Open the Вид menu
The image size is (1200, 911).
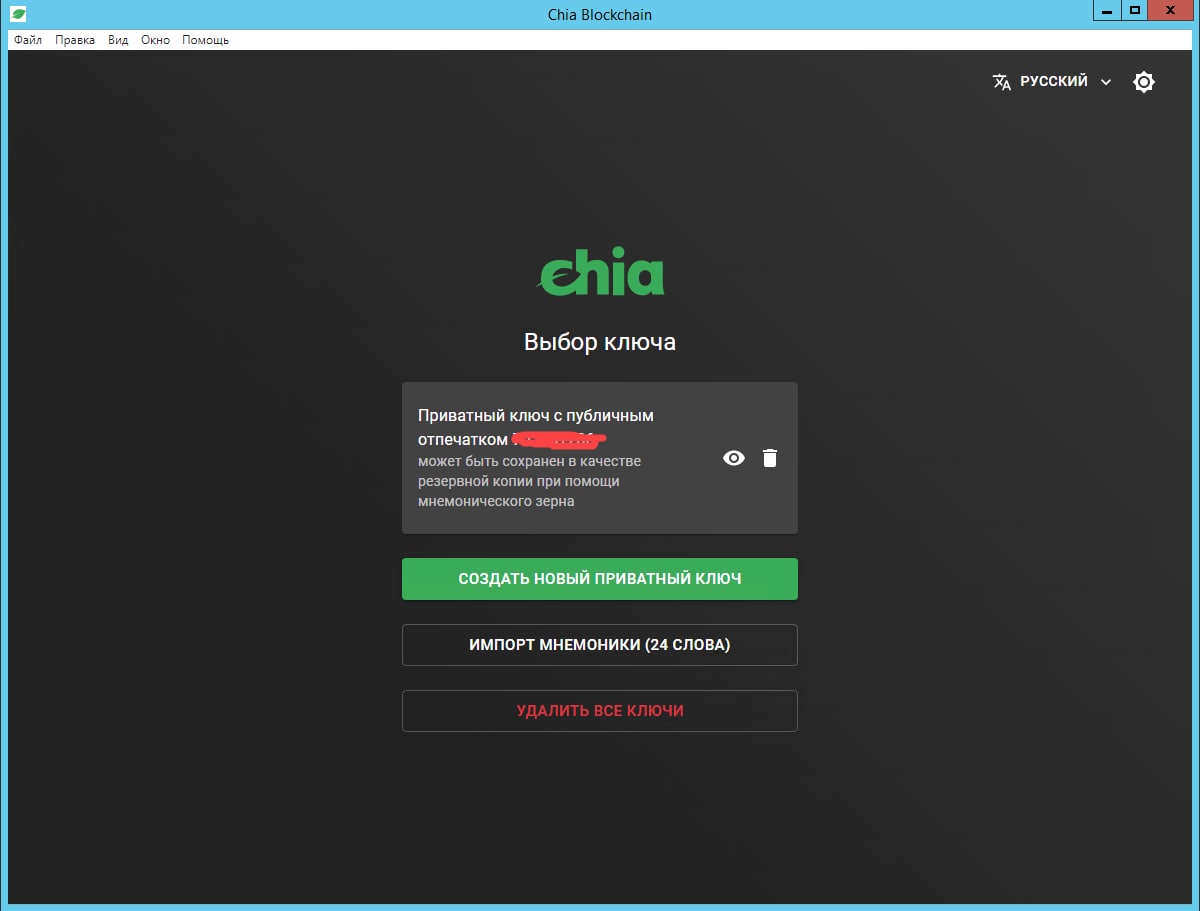tap(118, 40)
